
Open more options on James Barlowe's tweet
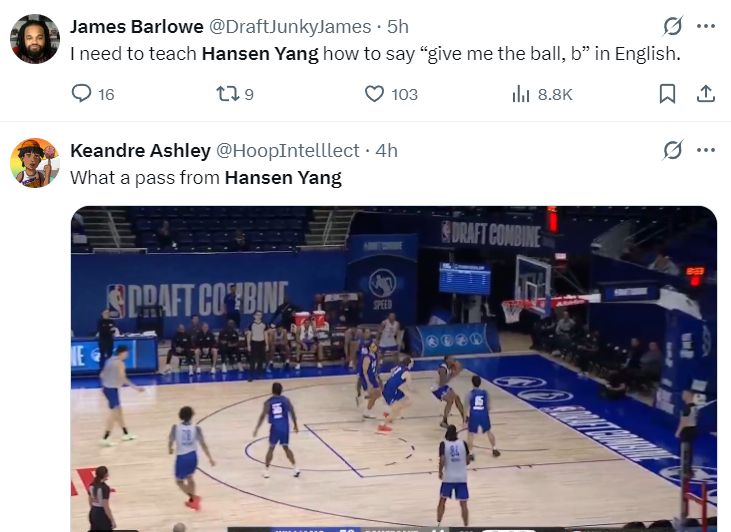[x=706, y=26]
